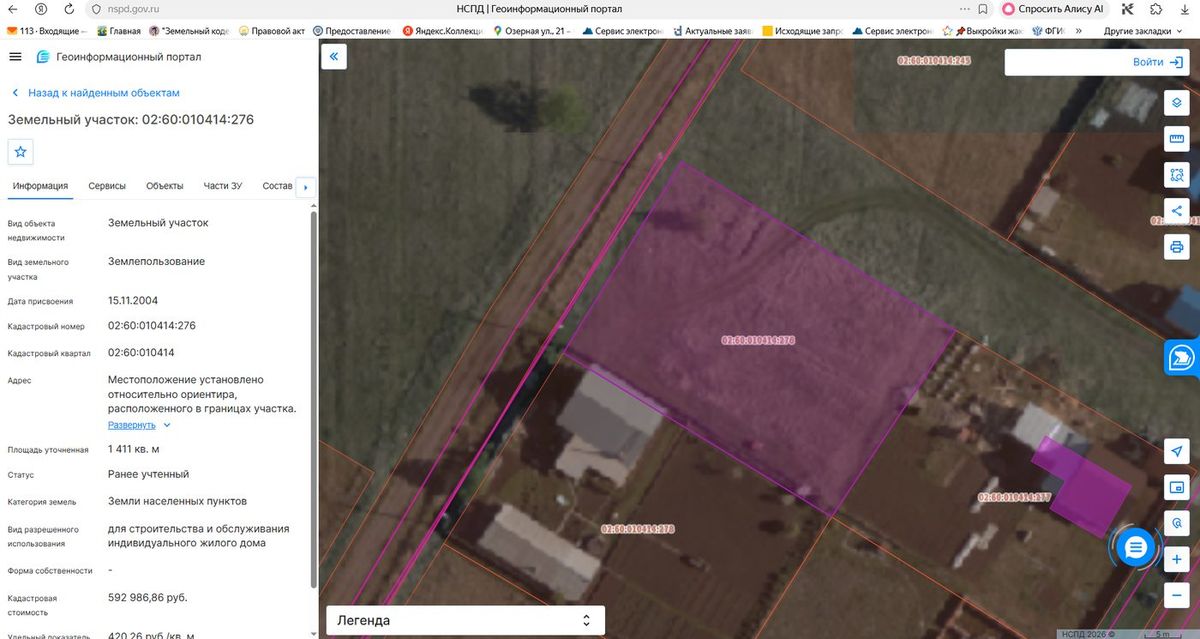Add parcel to favorites with star icon
The image size is (1200, 639).
pyautogui.click(x=21, y=152)
